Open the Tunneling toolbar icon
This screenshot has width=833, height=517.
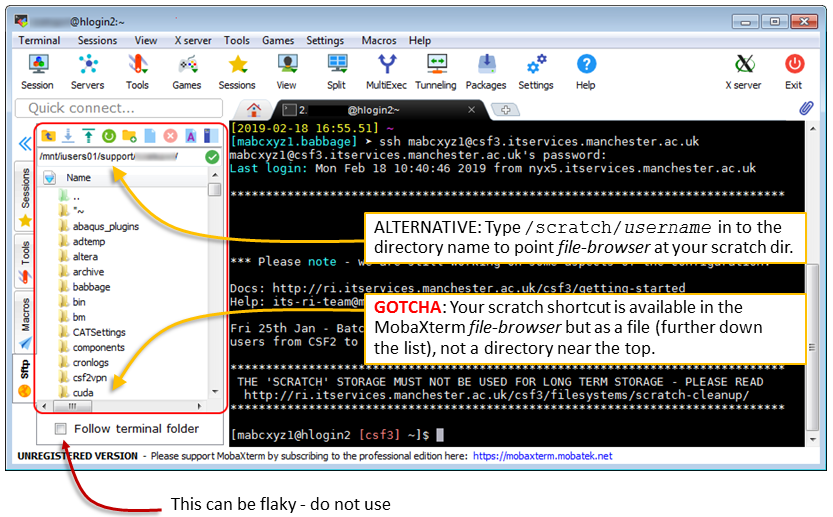coord(436,72)
